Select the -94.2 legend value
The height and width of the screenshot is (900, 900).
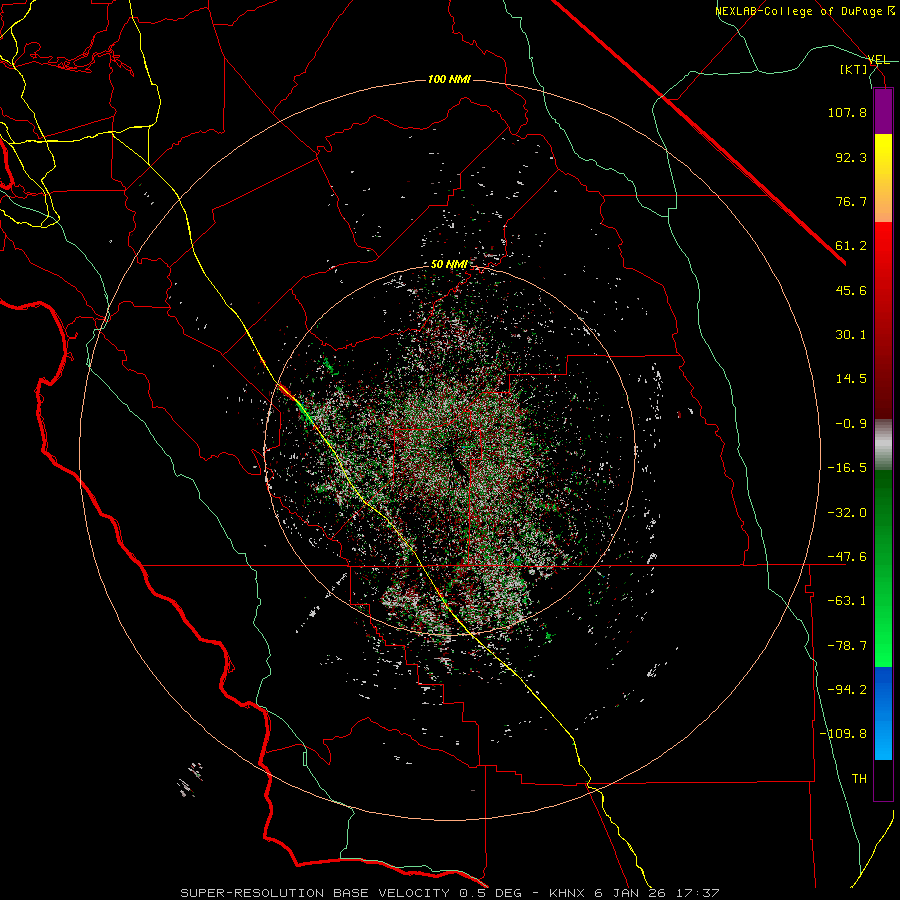pyautogui.click(x=847, y=689)
